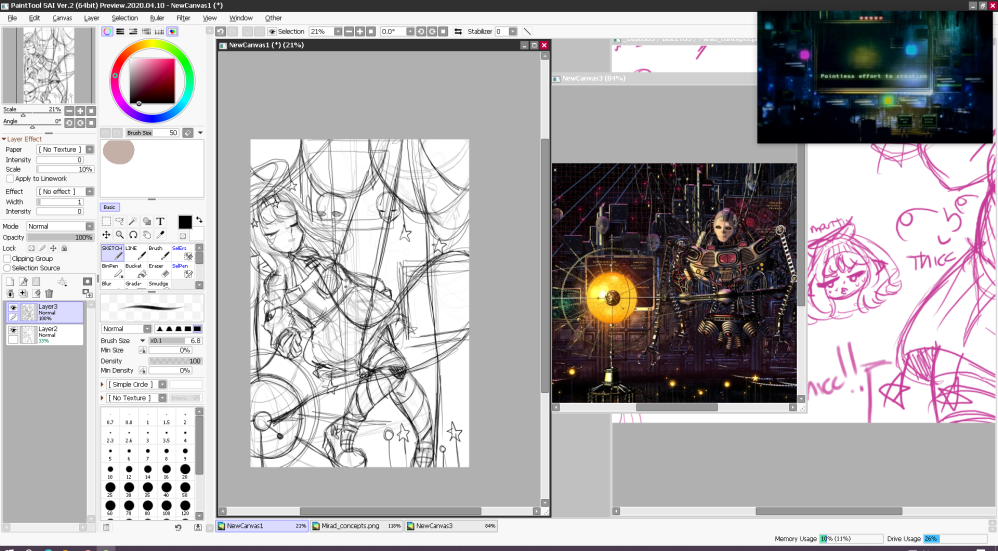Click the black foreground color swatch

point(185,222)
